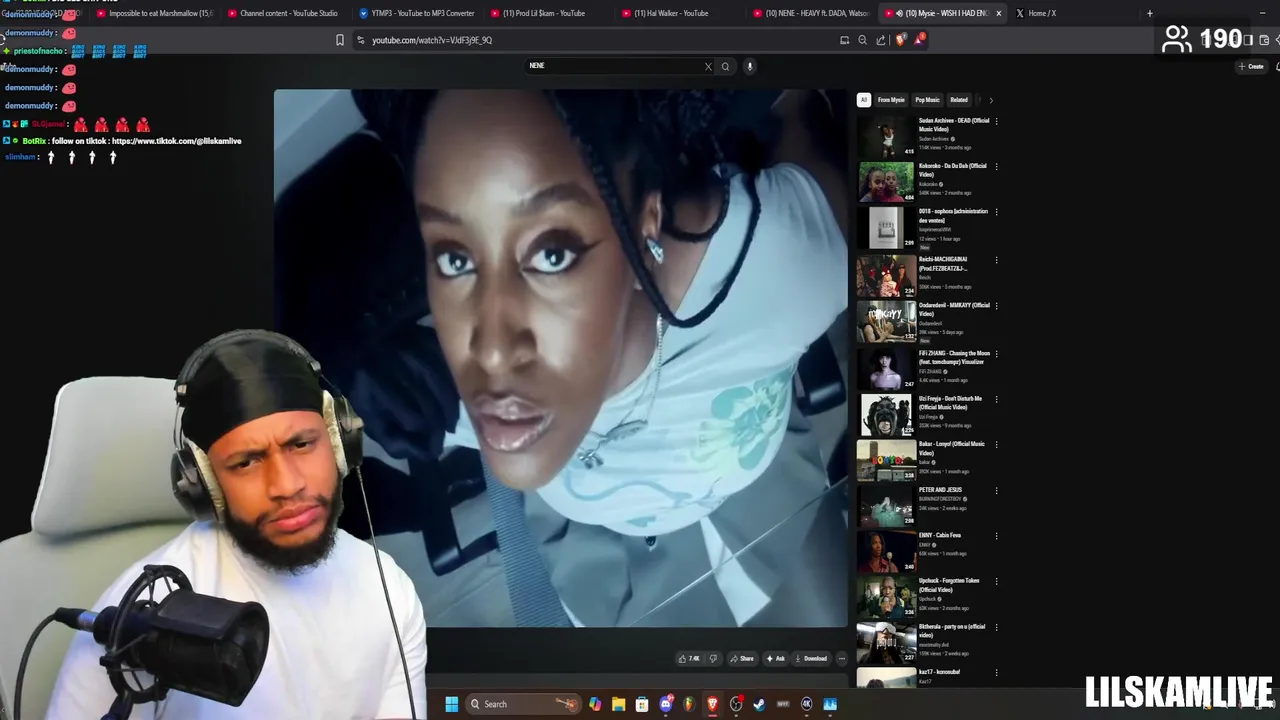
Task: Like the video with 7.4K likes
Action: click(x=688, y=659)
